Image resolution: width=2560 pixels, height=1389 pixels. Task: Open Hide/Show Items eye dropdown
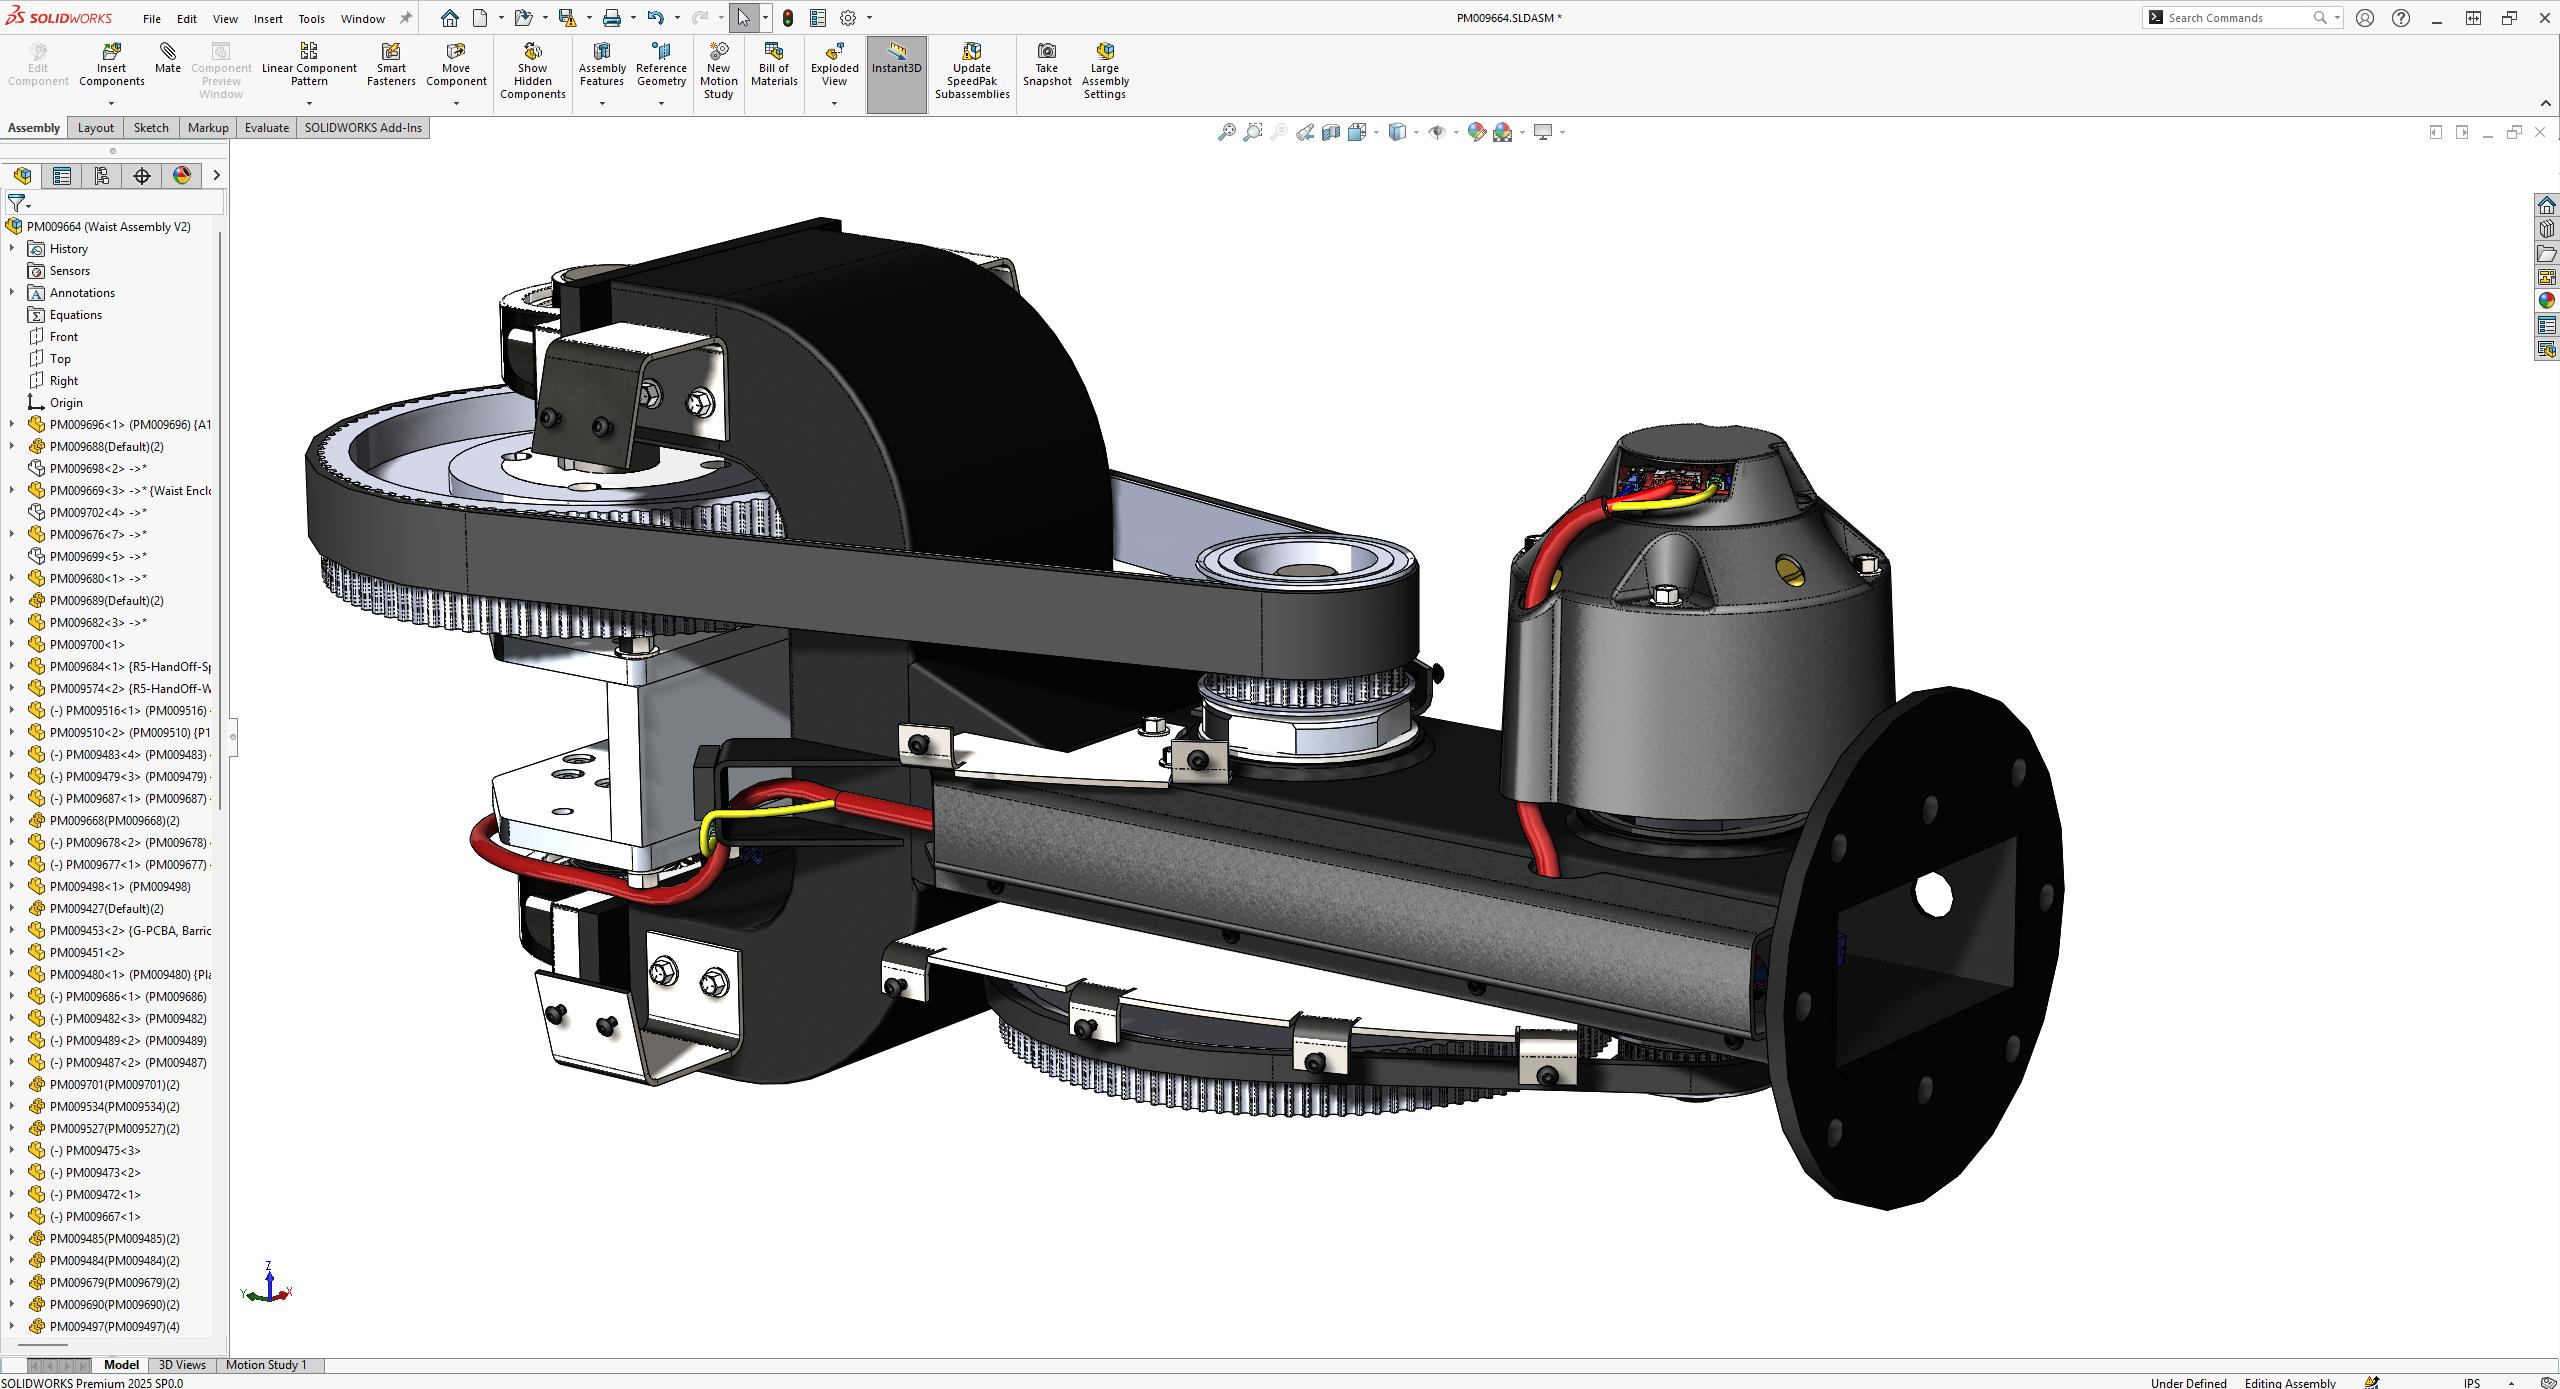tap(1455, 132)
